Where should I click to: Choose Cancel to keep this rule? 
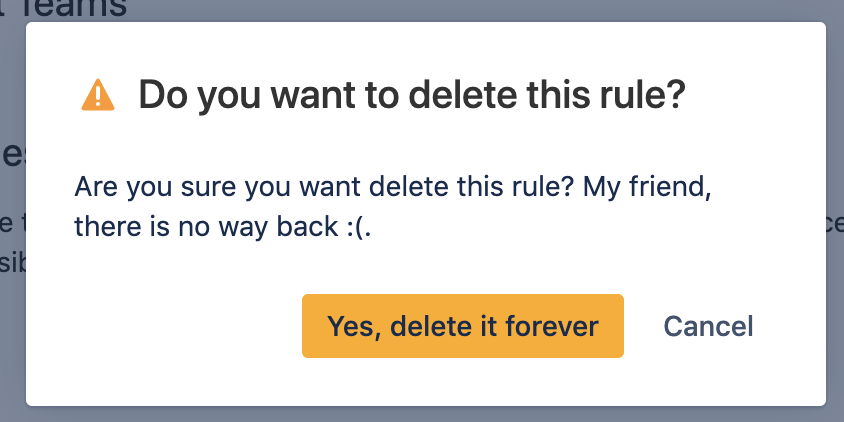[x=708, y=326]
